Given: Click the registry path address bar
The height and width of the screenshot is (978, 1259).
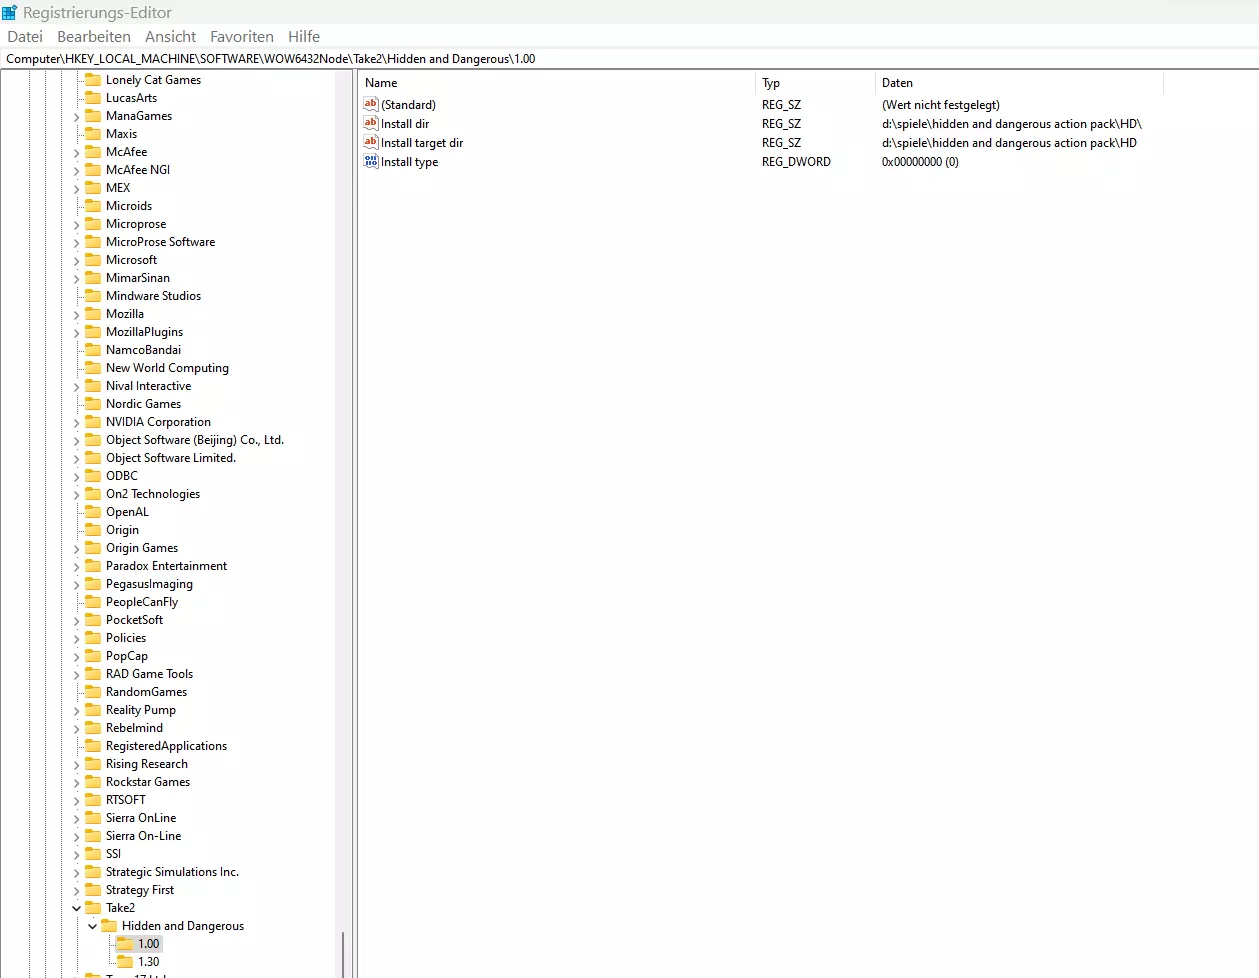Looking at the screenshot, I should click(630, 59).
